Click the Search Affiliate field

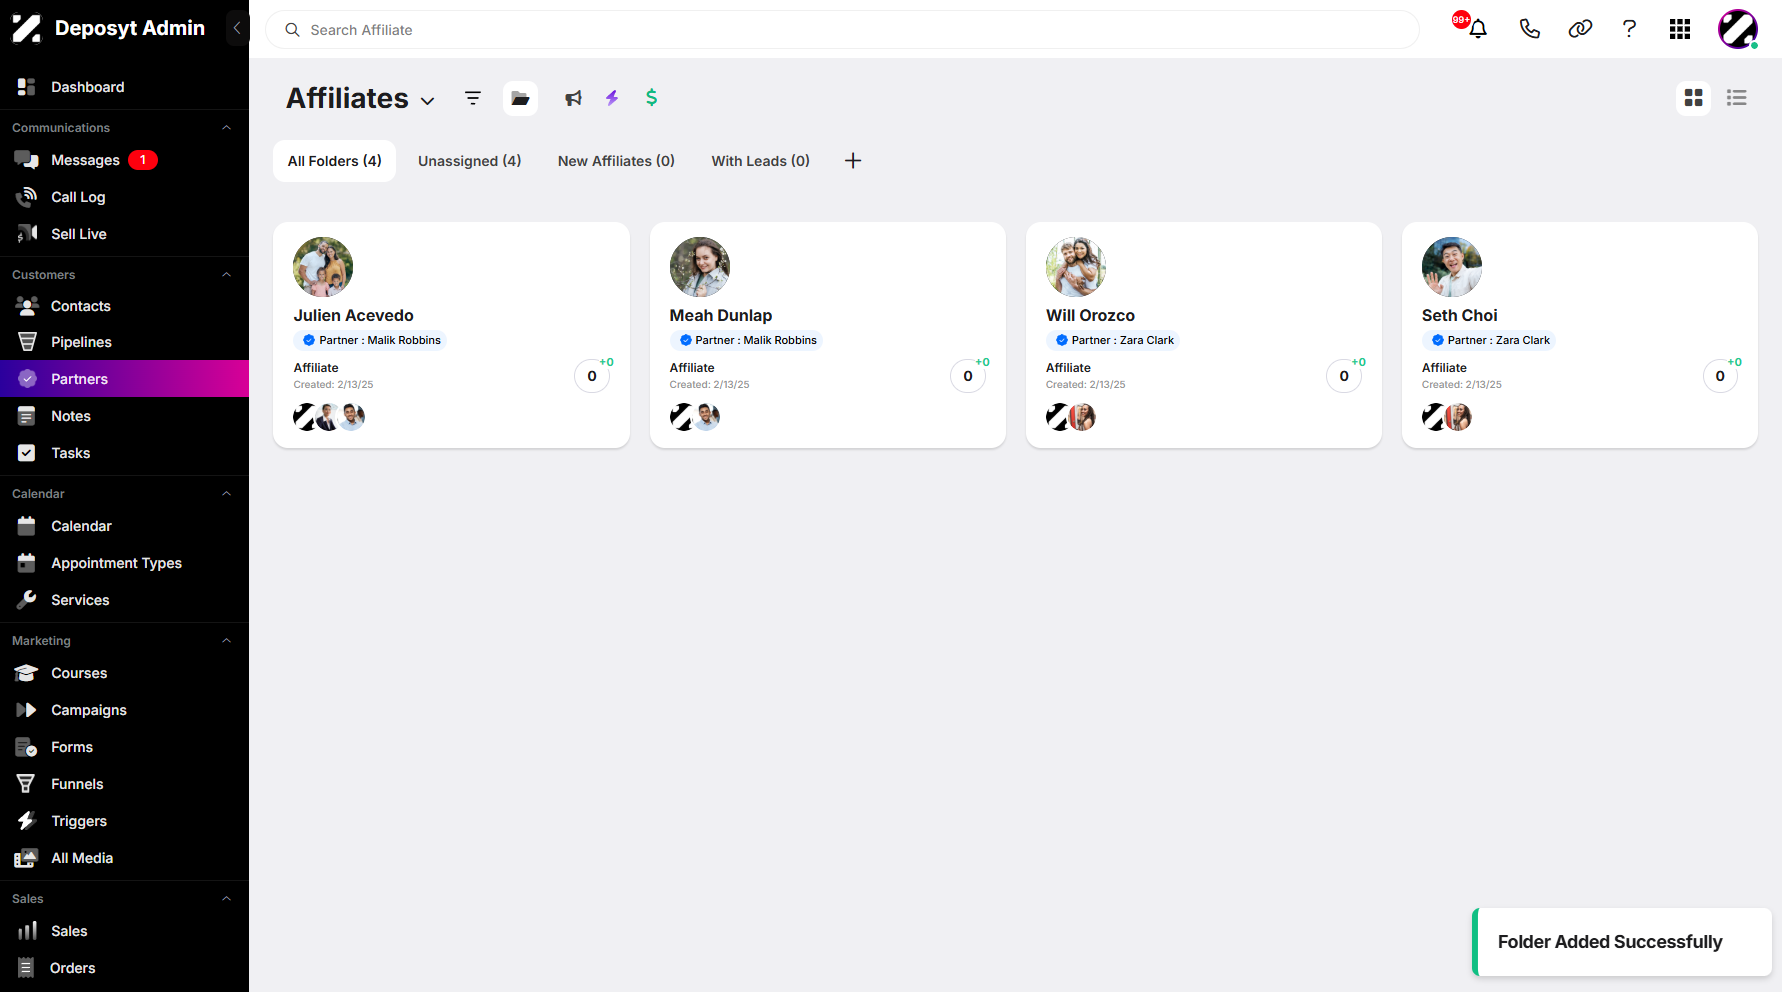tap(842, 30)
